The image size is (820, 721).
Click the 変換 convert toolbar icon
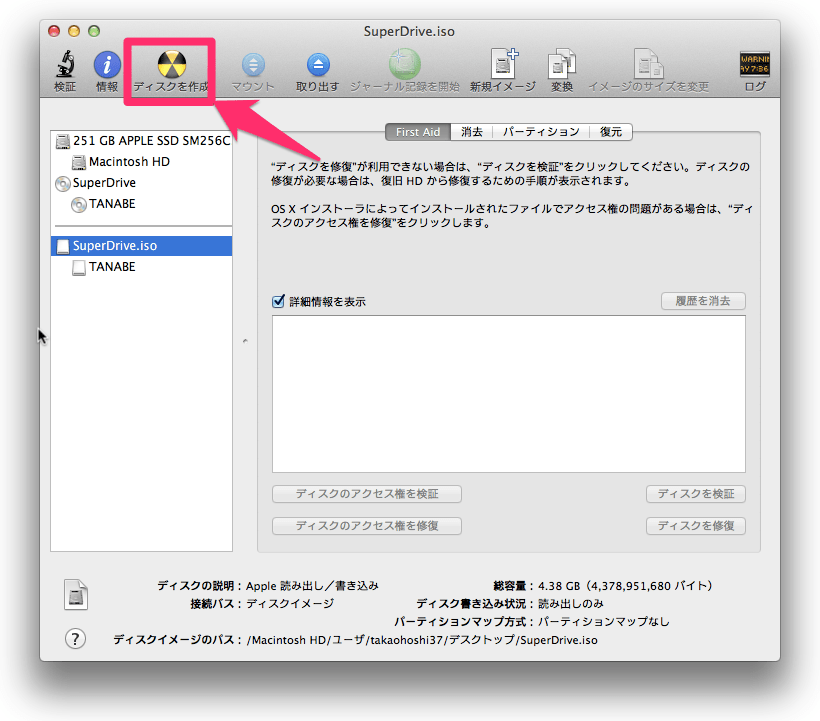point(562,64)
